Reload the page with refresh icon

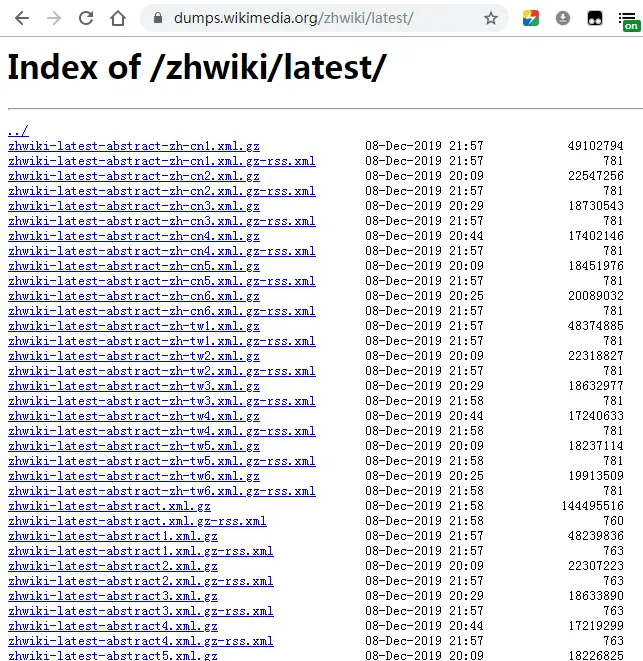(x=86, y=18)
